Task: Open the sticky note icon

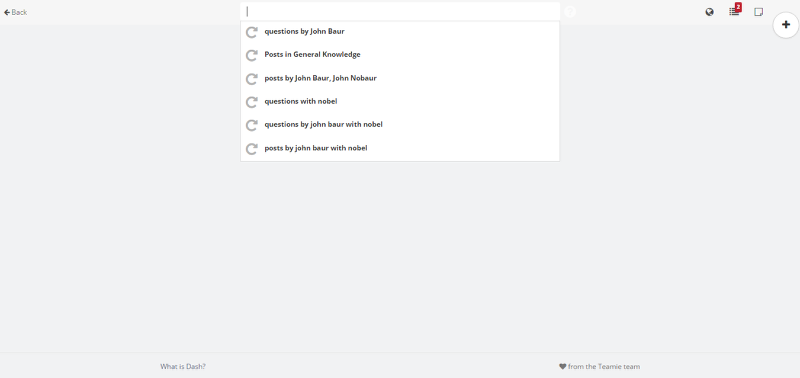Action: tap(759, 12)
